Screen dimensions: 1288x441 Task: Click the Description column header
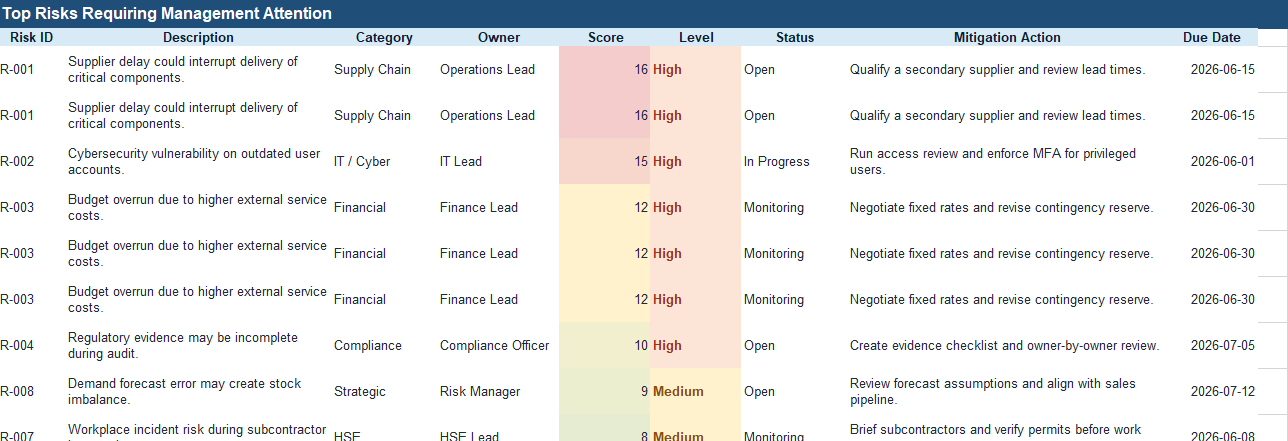pyautogui.click(x=198, y=37)
